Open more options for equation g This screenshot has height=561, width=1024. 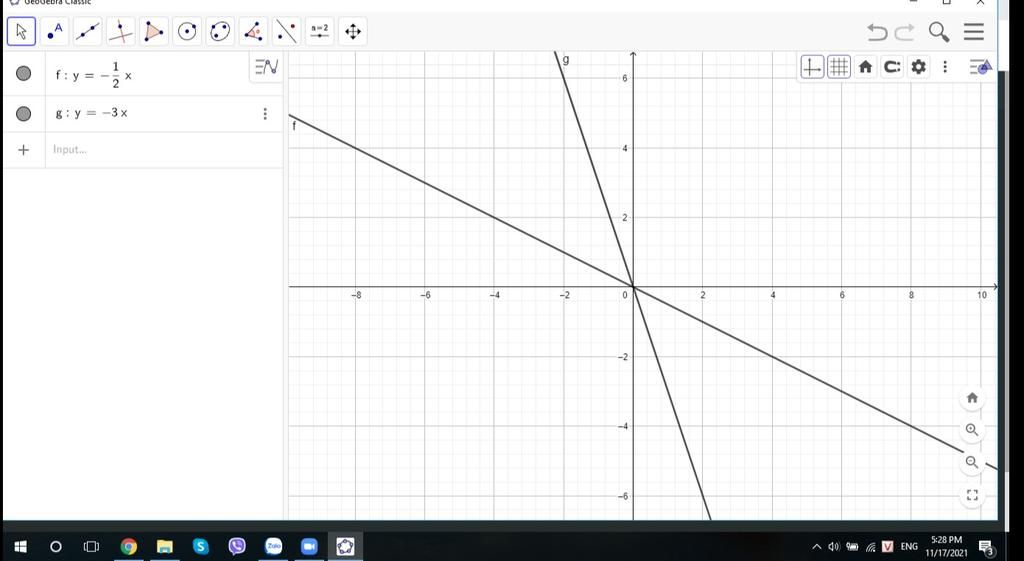pos(264,114)
